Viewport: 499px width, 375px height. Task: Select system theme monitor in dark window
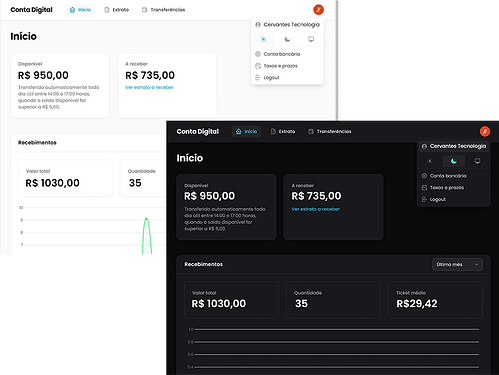pyautogui.click(x=477, y=161)
